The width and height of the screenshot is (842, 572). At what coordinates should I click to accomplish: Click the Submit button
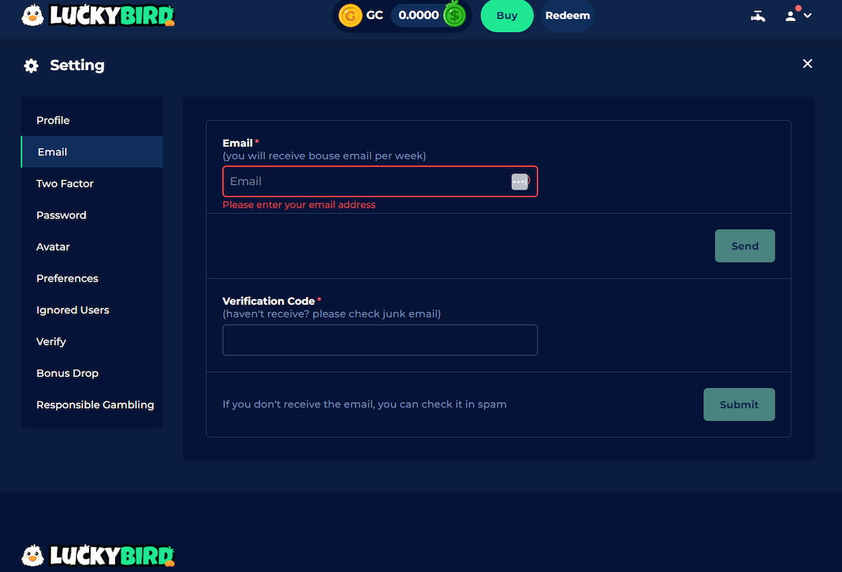click(739, 404)
